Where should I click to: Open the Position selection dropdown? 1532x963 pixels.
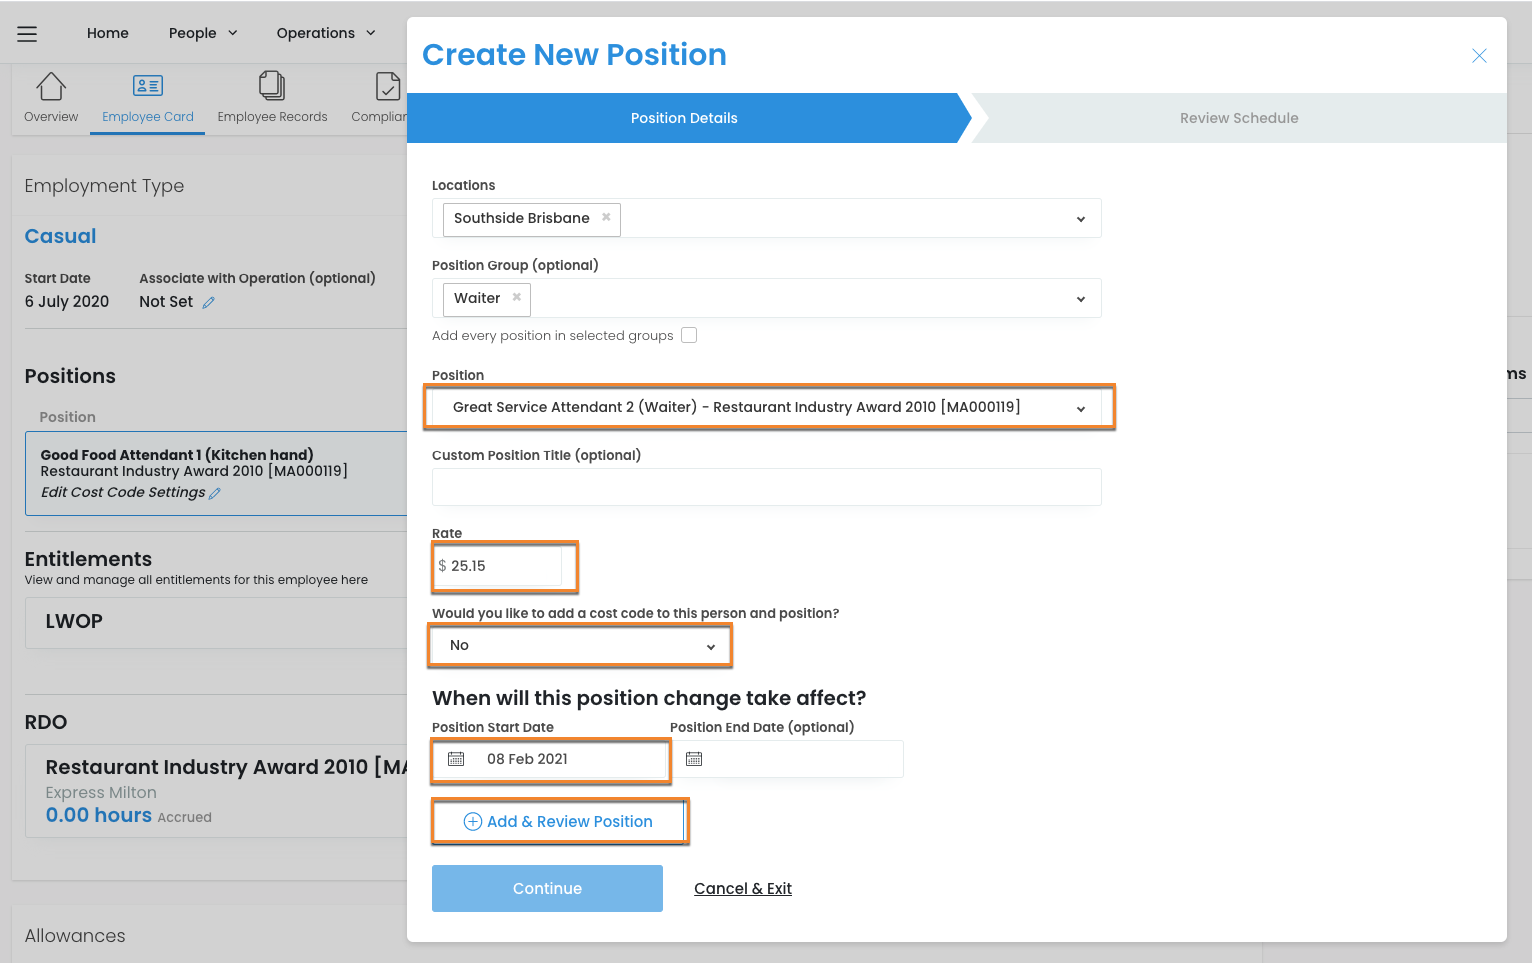(x=1080, y=408)
